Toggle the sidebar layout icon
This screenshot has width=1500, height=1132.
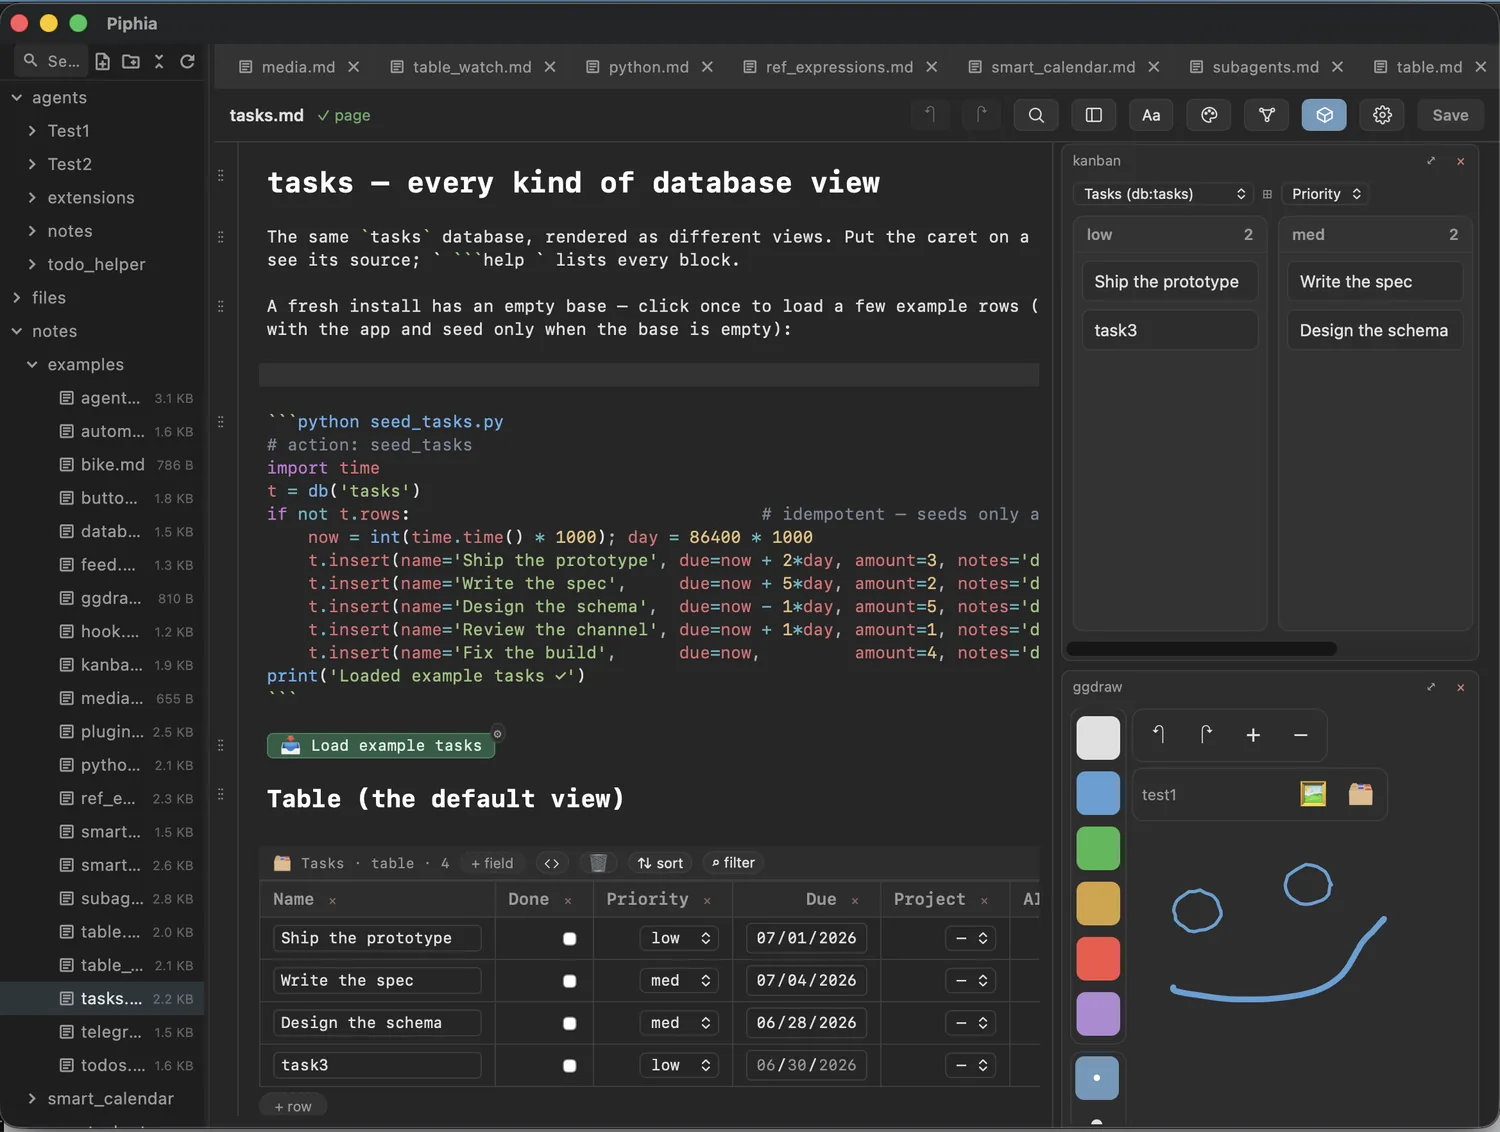(1094, 115)
